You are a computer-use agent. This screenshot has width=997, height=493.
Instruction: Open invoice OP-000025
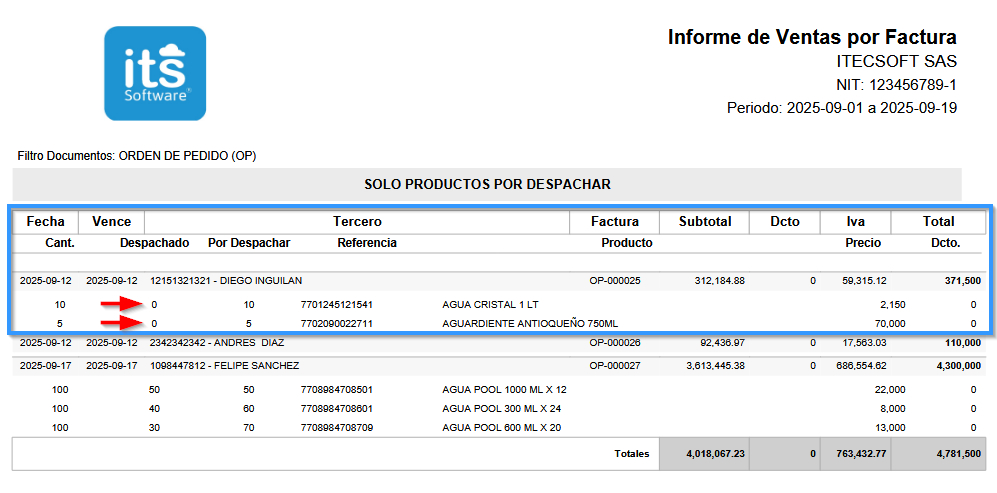tap(614, 281)
